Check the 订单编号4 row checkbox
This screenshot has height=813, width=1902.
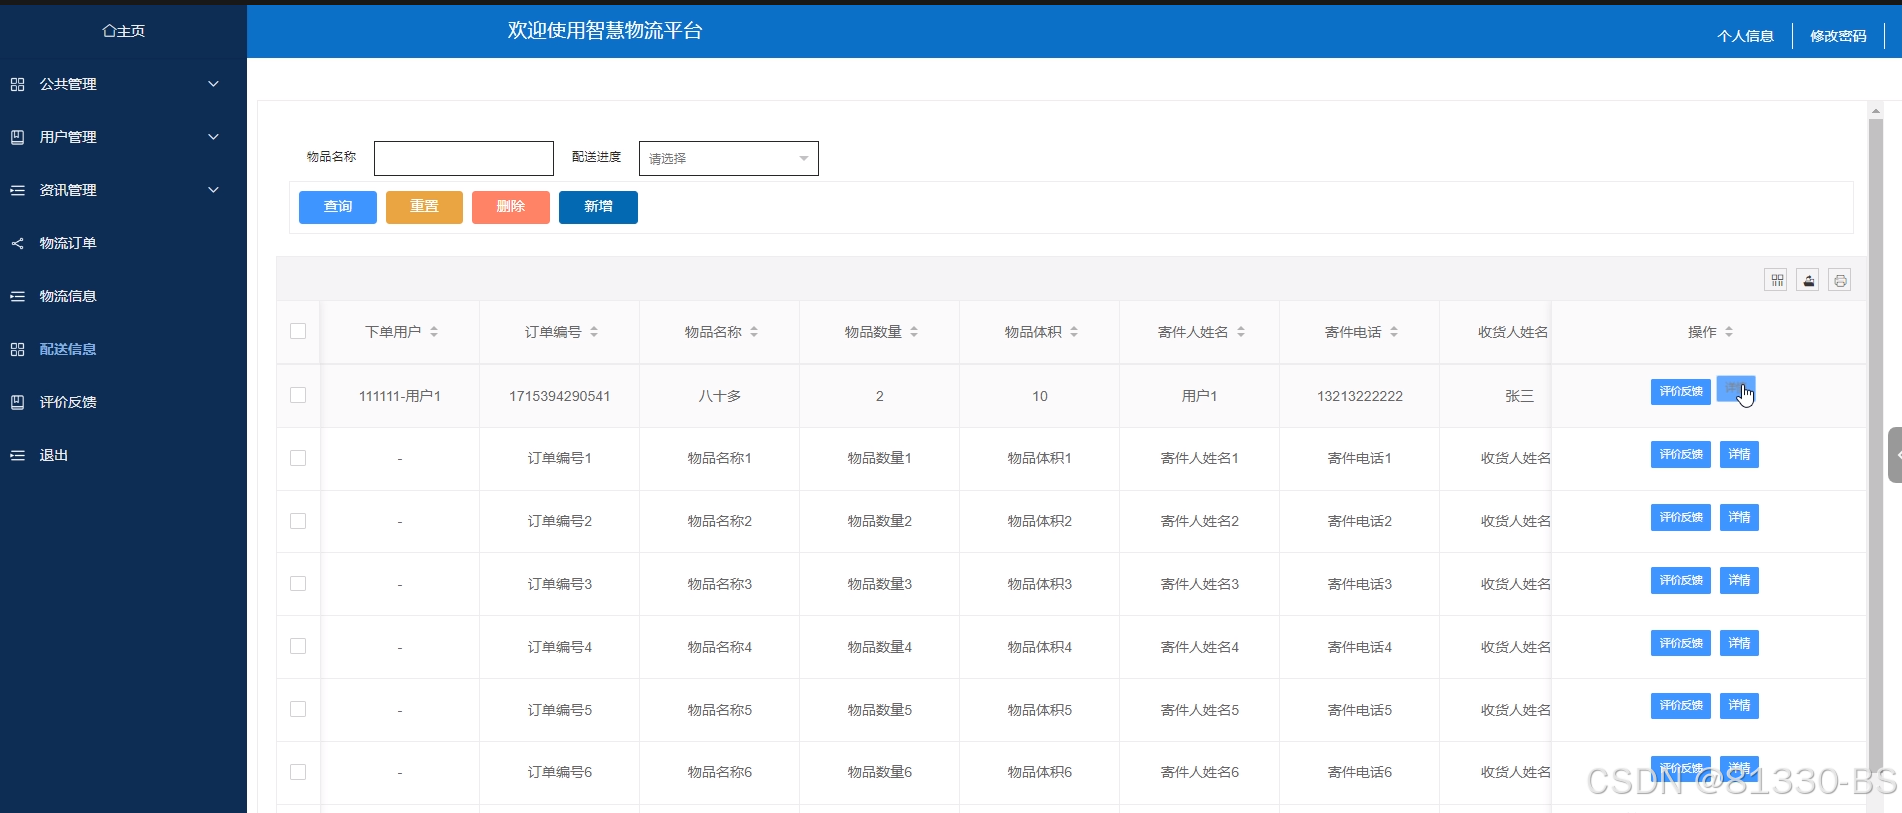click(298, 646)
